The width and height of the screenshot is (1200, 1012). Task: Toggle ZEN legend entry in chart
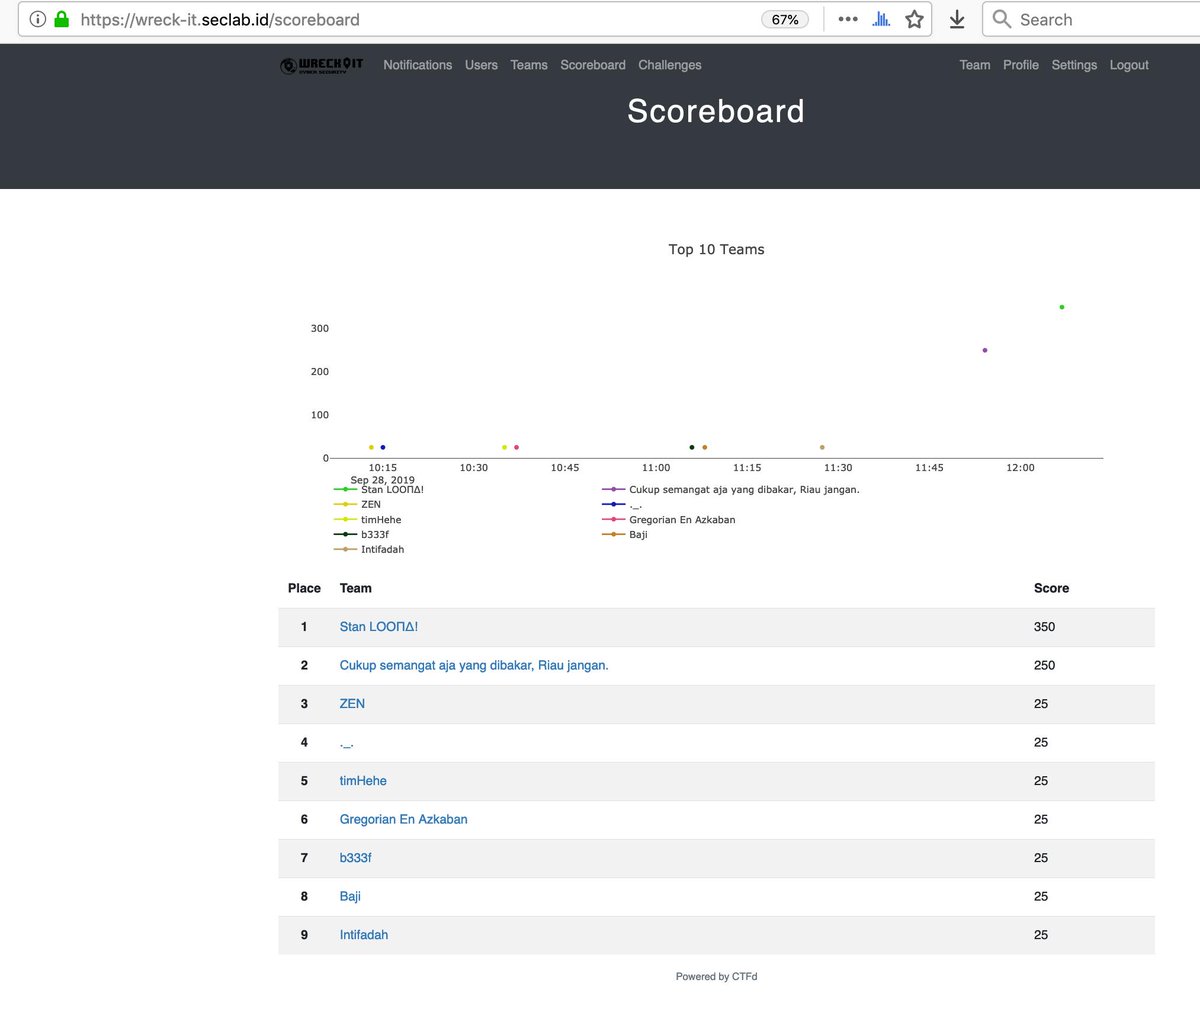coord(357,505)
